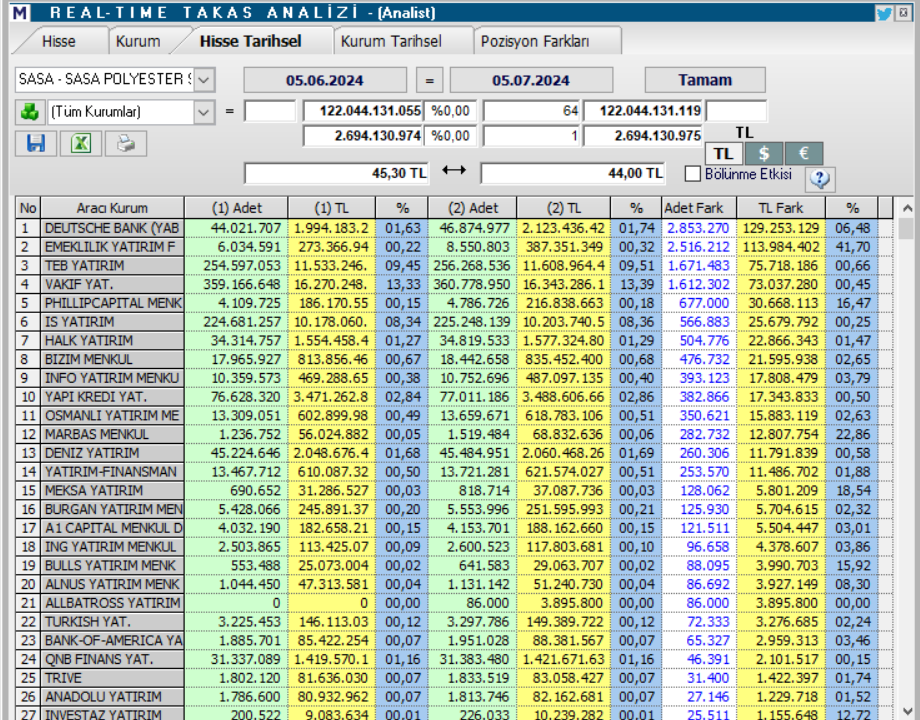
Task: Expand the (Tüm Kurumlar) dropdown
Action: click(204, 111)
